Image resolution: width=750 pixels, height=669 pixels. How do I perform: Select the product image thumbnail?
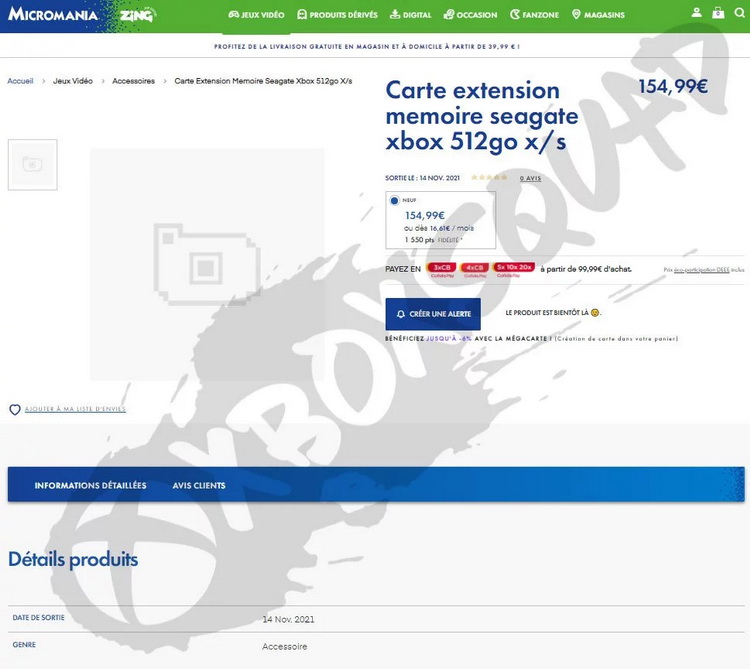pos(33,165)
